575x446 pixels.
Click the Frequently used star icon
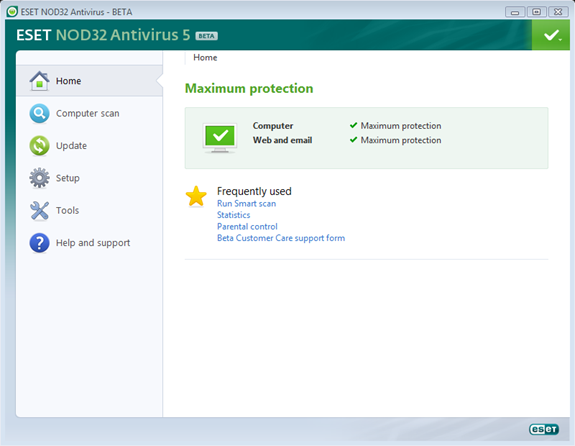[x=196, y=196]
